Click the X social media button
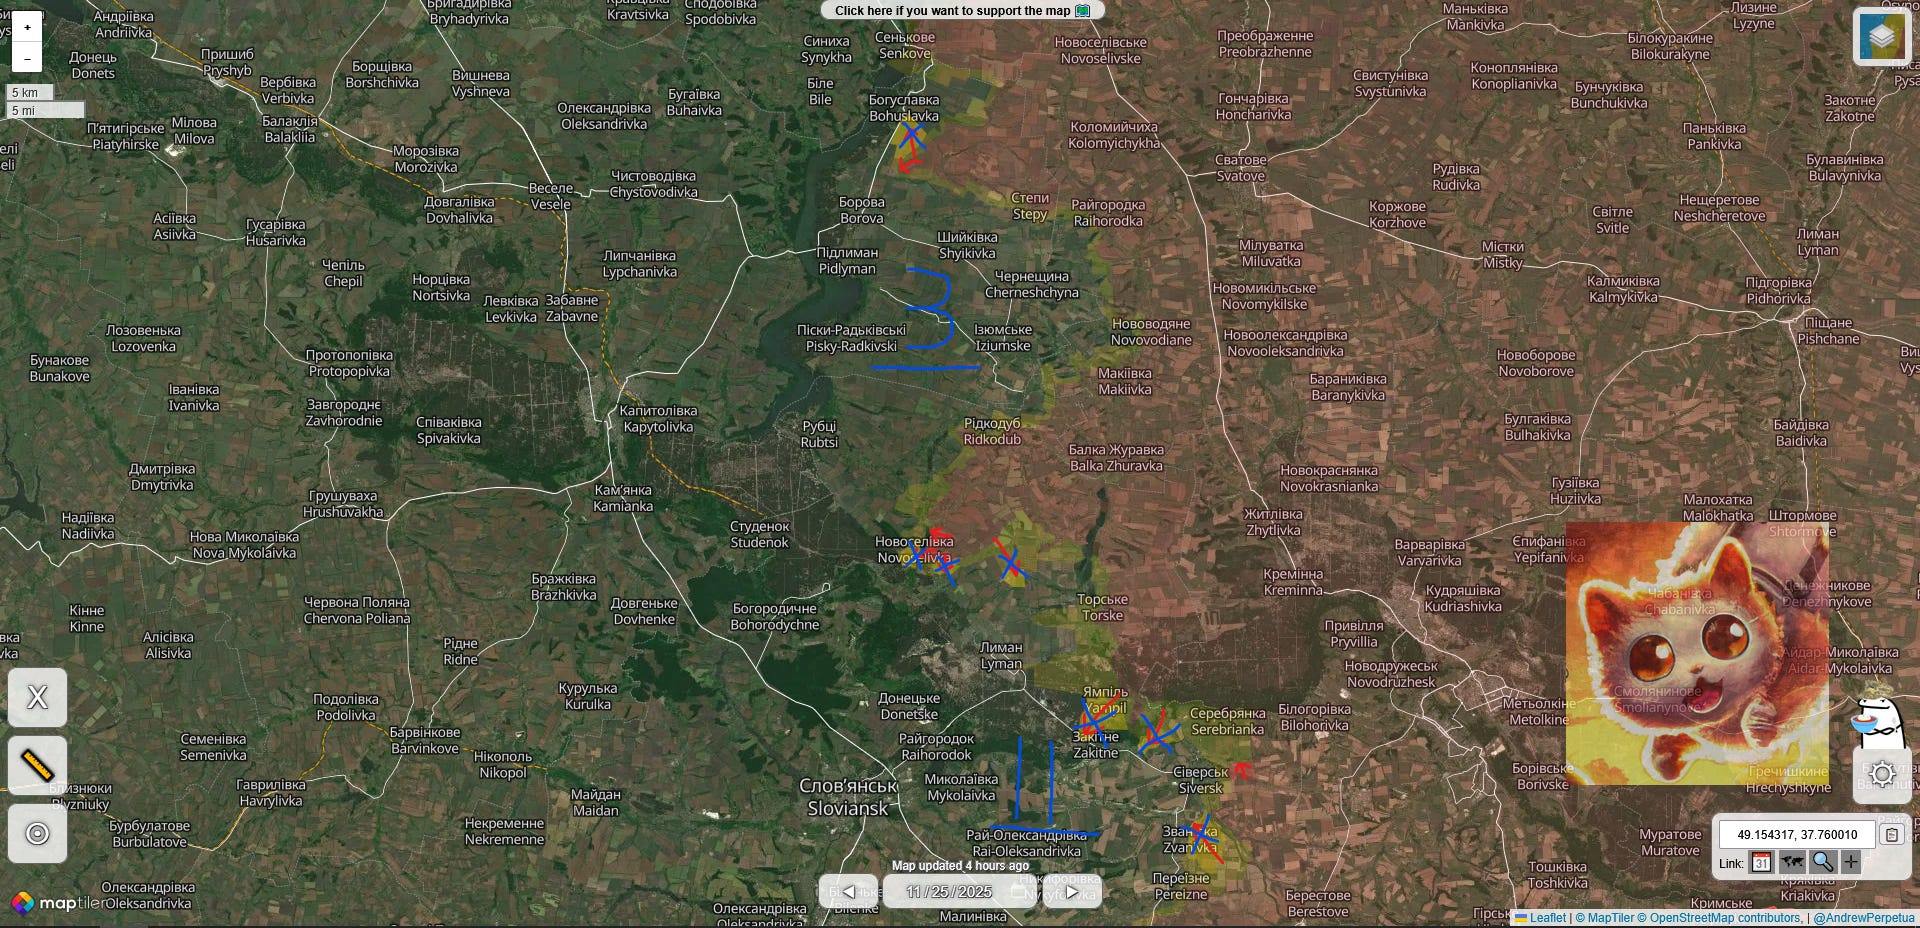 38,697
